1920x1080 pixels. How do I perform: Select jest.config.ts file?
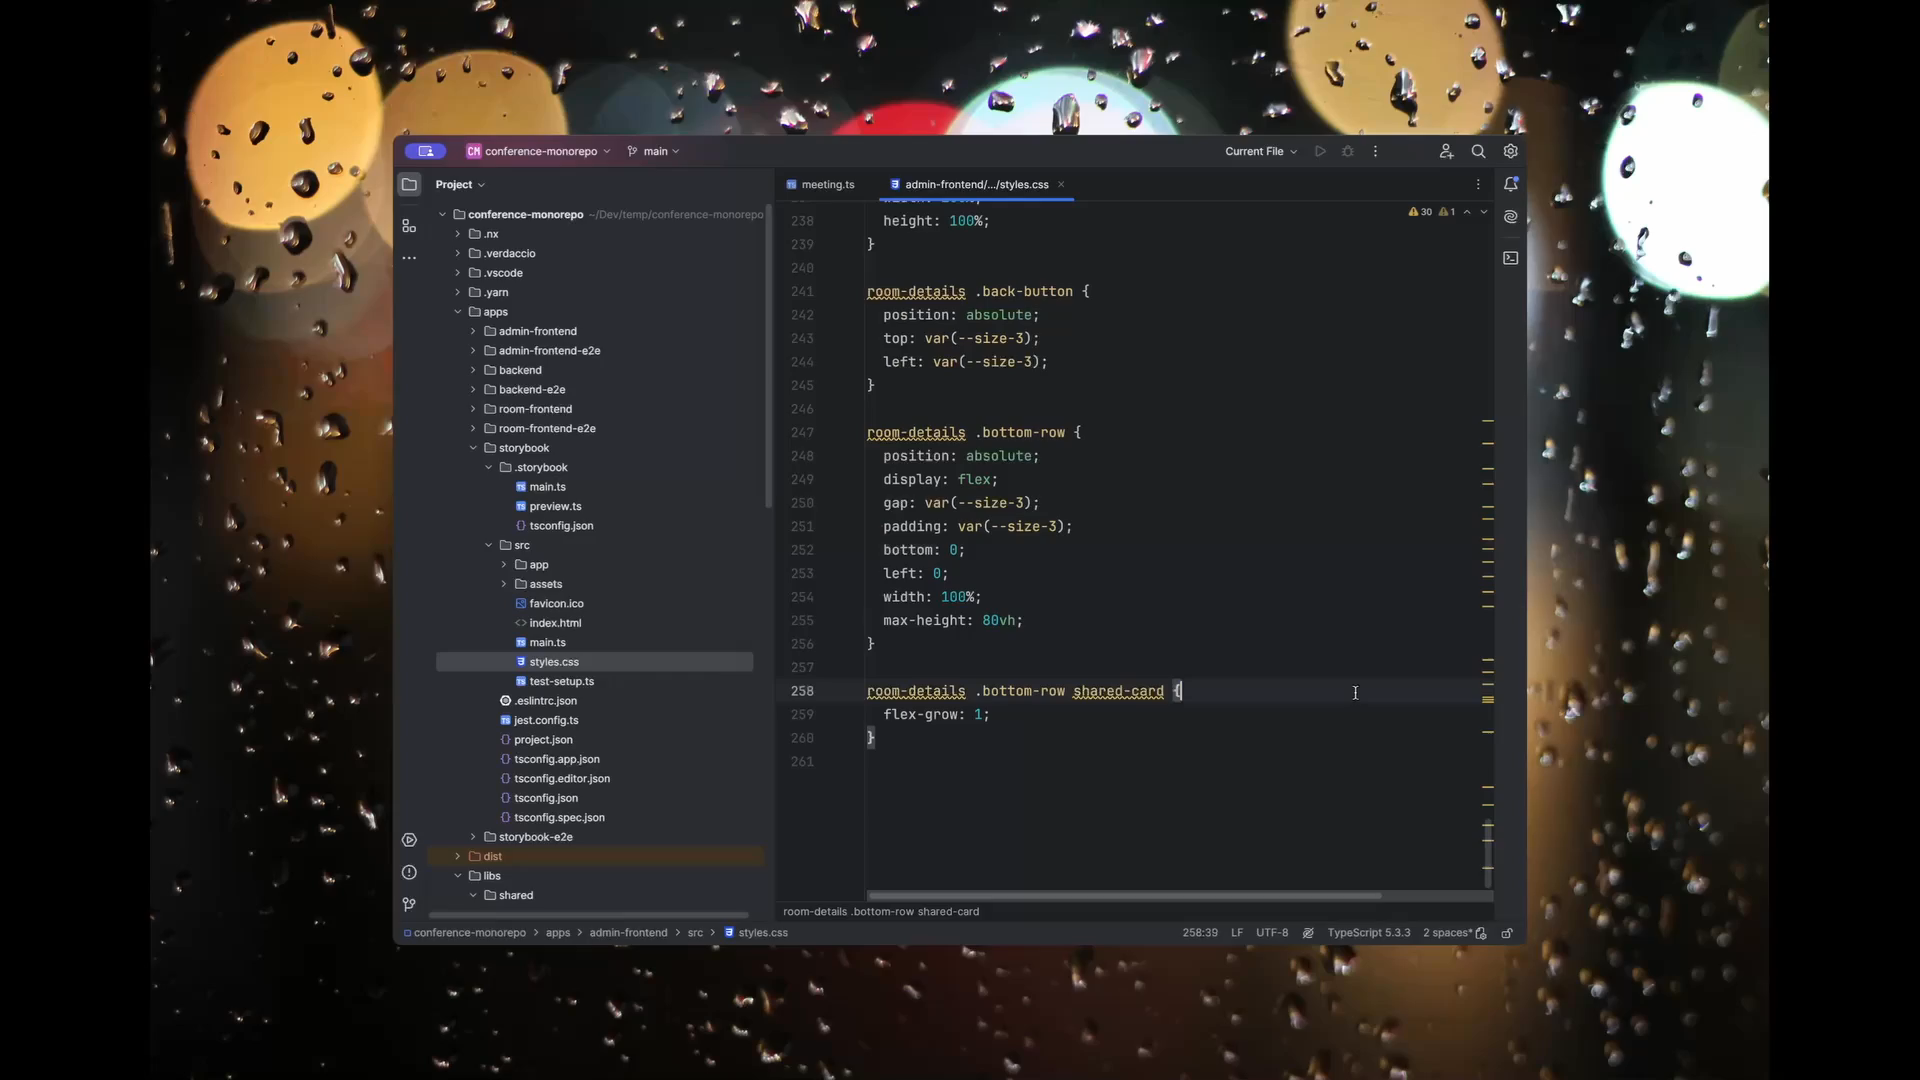[538, 720]
